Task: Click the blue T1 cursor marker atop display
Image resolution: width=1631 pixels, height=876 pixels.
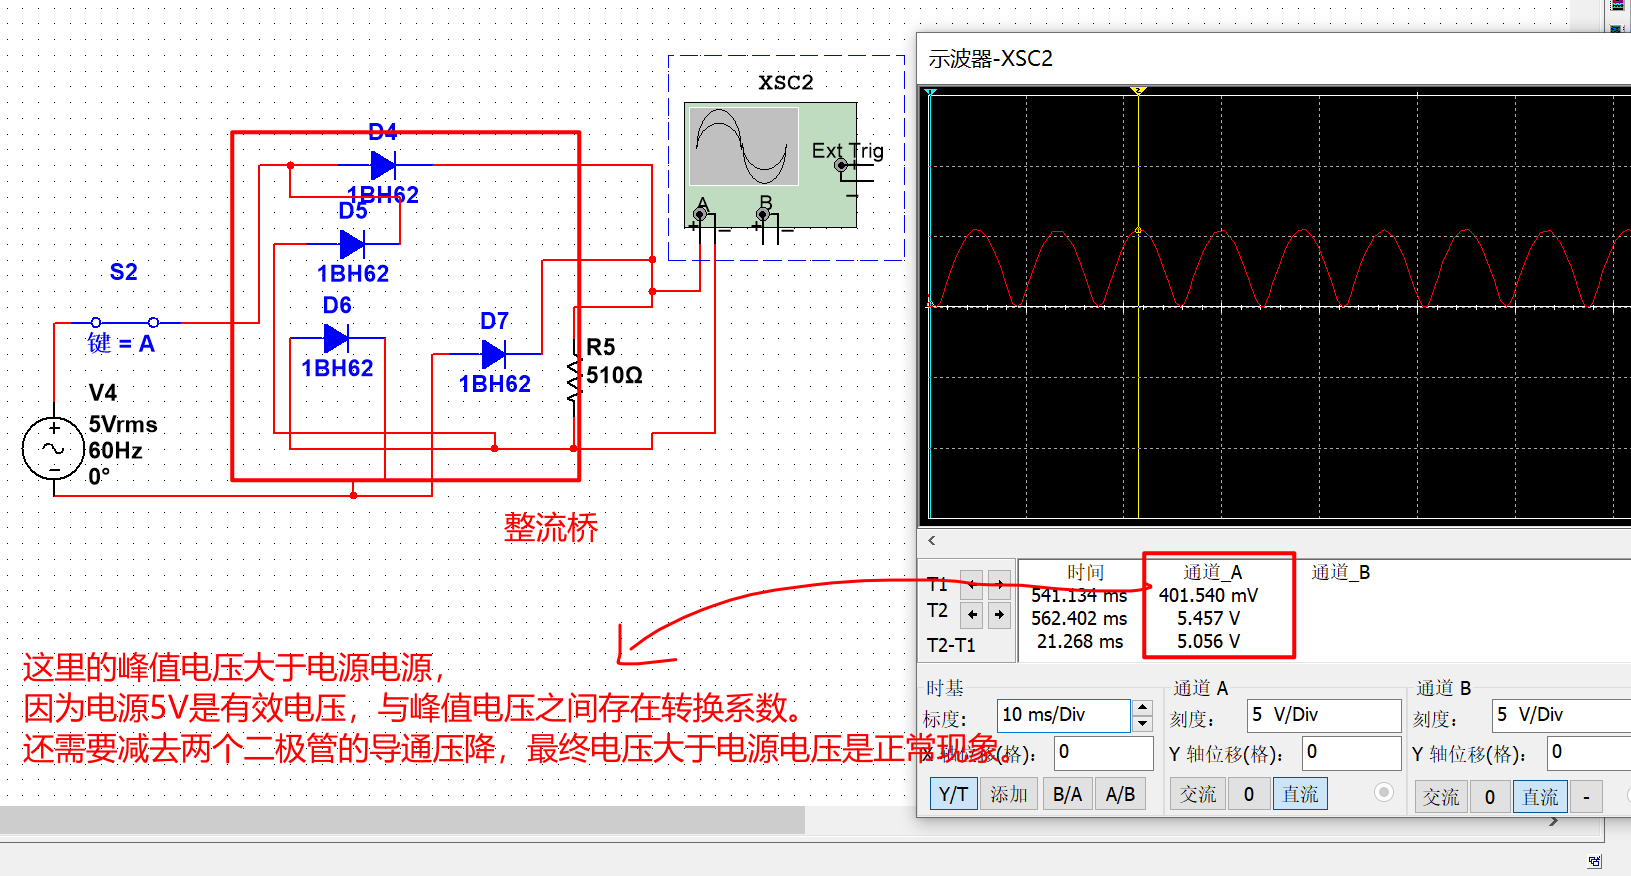Action: click(x=930, y=93)
